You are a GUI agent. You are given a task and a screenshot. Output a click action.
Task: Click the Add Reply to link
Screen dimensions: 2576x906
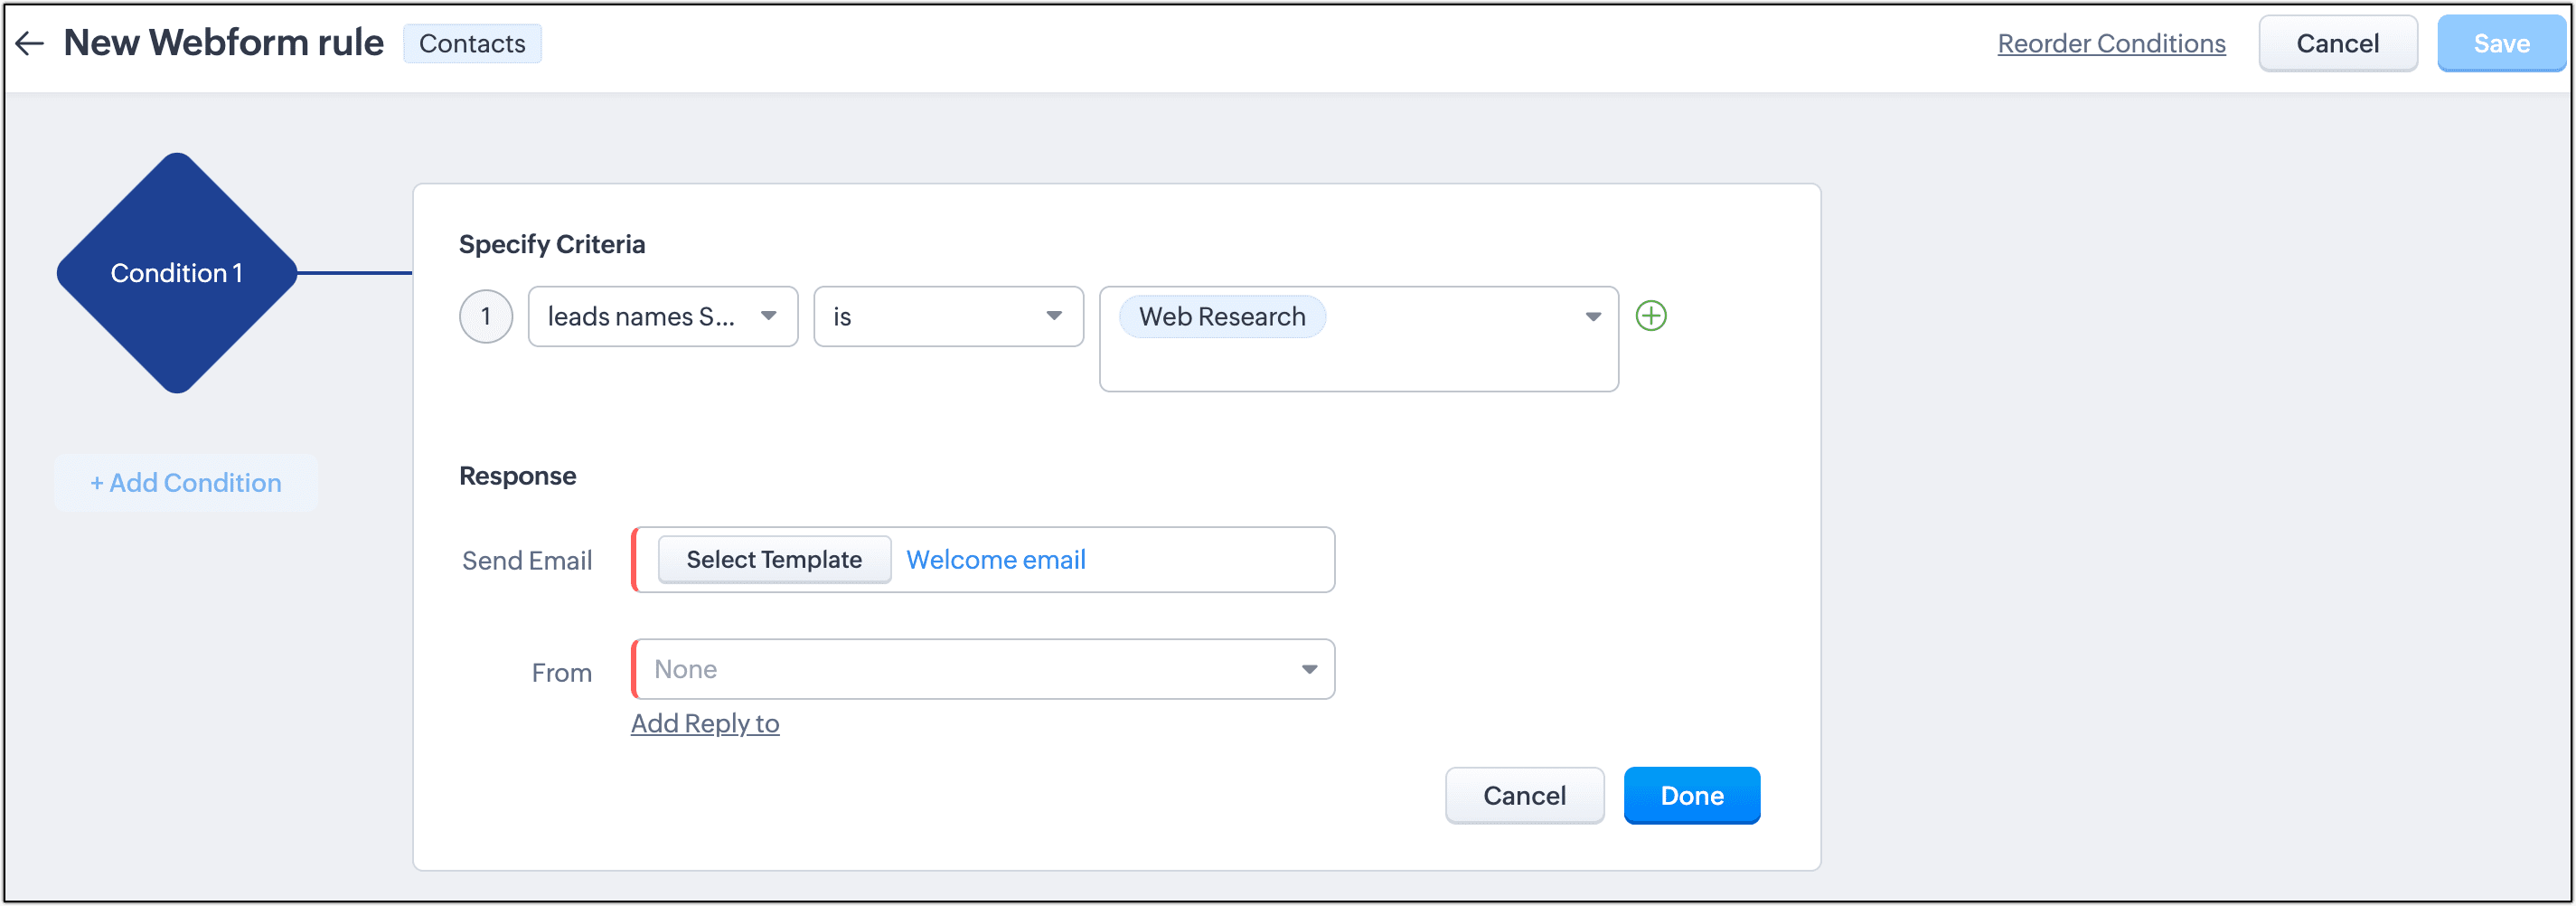pyautogui.click(x=705, y=723)
